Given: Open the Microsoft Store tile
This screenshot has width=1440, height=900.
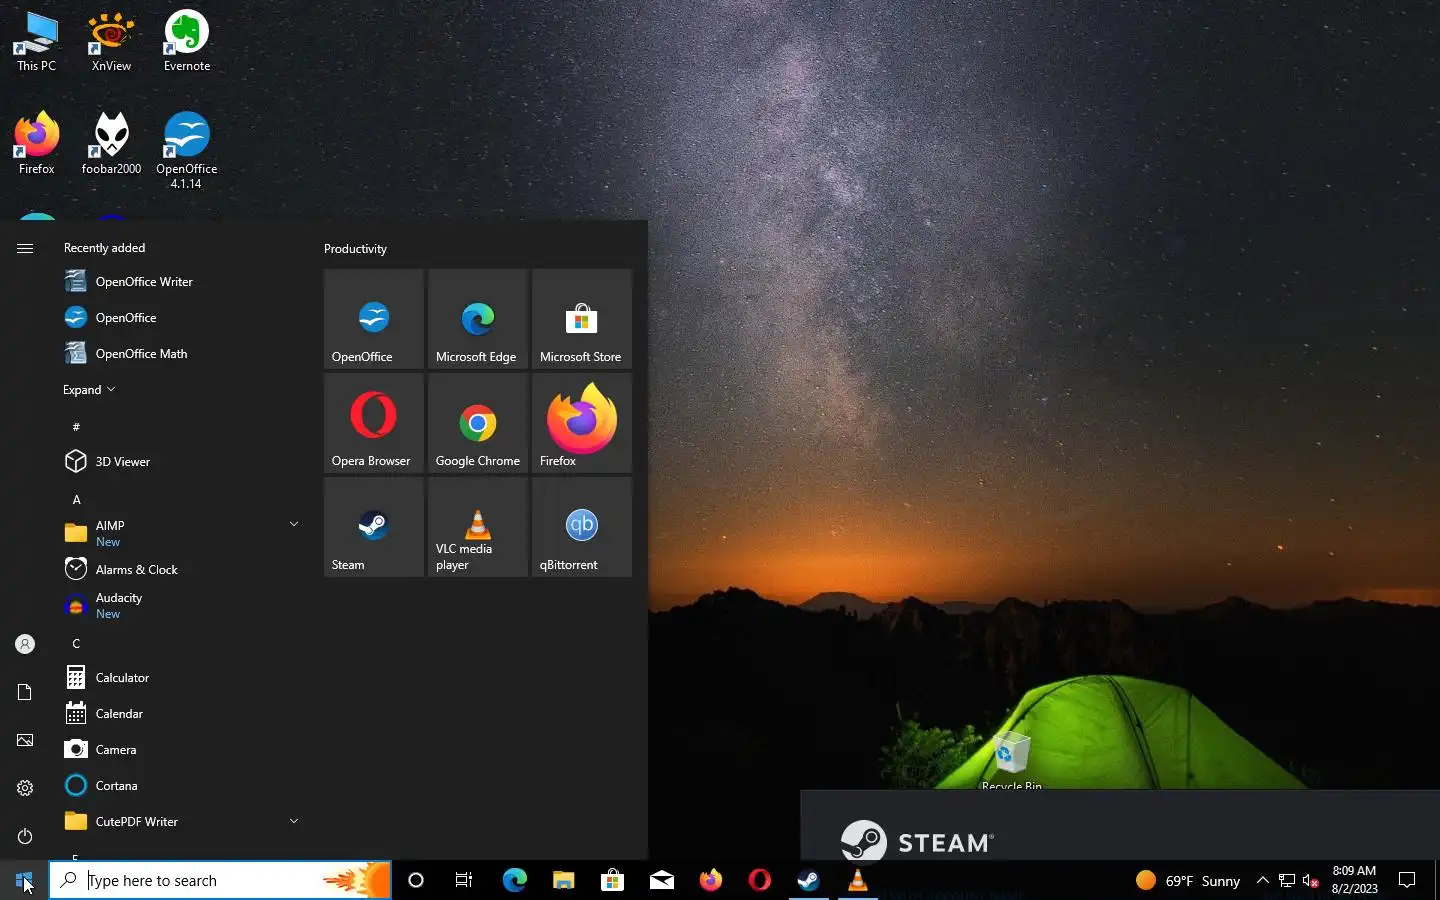Looking at the screenshot, I should click(582, 319).
